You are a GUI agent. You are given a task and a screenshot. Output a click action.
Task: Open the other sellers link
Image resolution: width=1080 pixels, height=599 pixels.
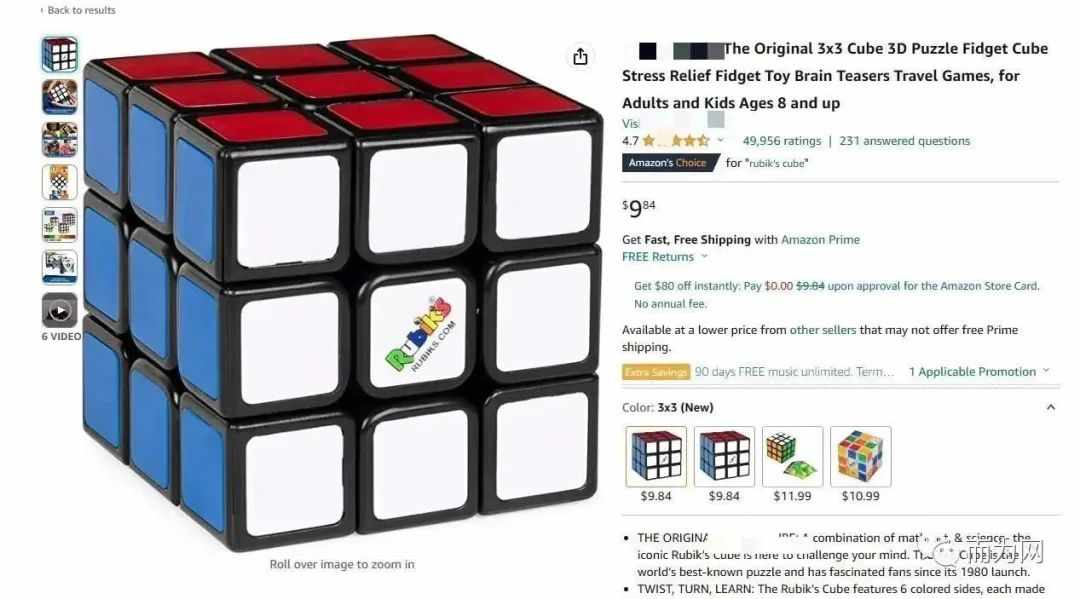(822, 330)
